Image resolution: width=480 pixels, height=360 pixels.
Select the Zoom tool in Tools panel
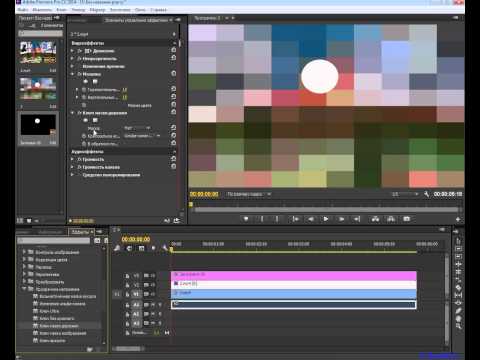[458, 326]
